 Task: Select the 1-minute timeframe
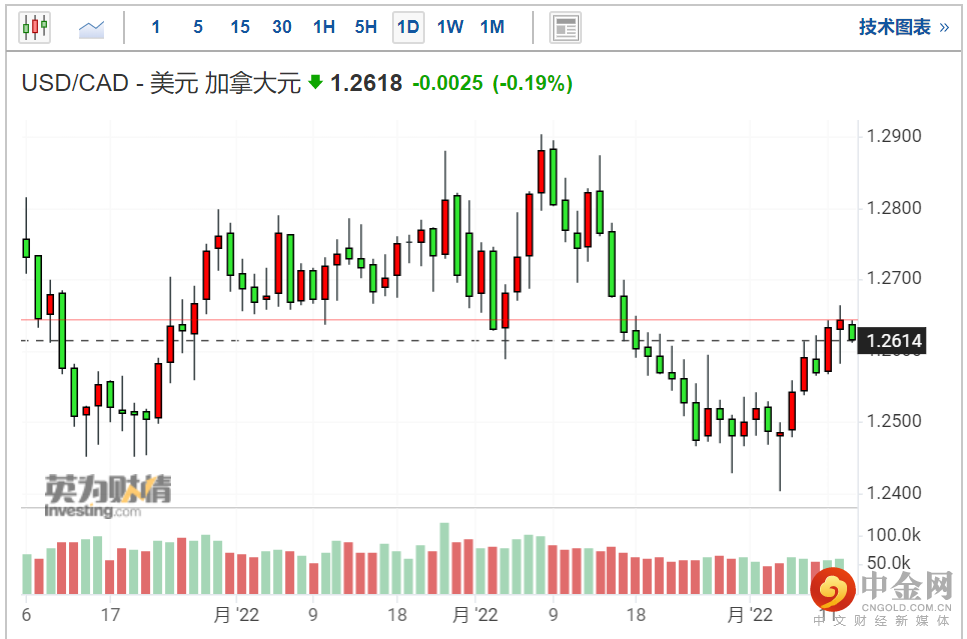pos(155,27)
